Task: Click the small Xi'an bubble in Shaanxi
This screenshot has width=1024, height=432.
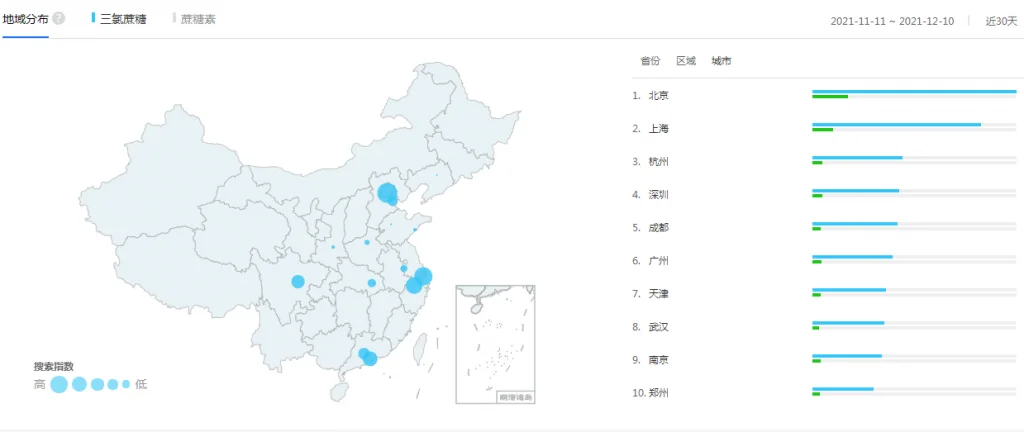Action: (x=333, y=247)
